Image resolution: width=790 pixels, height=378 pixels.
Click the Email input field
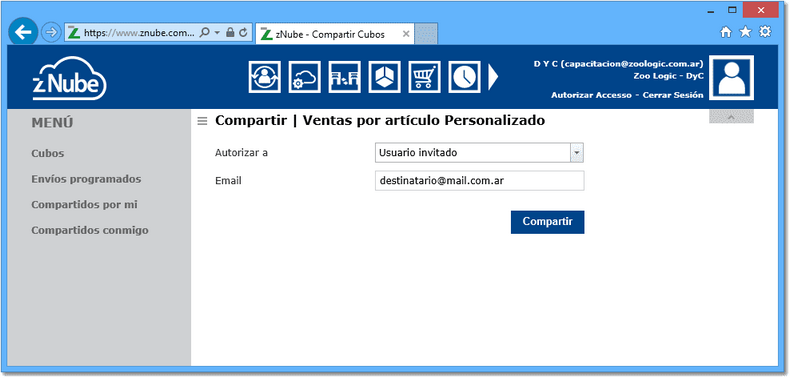point(479,181)
